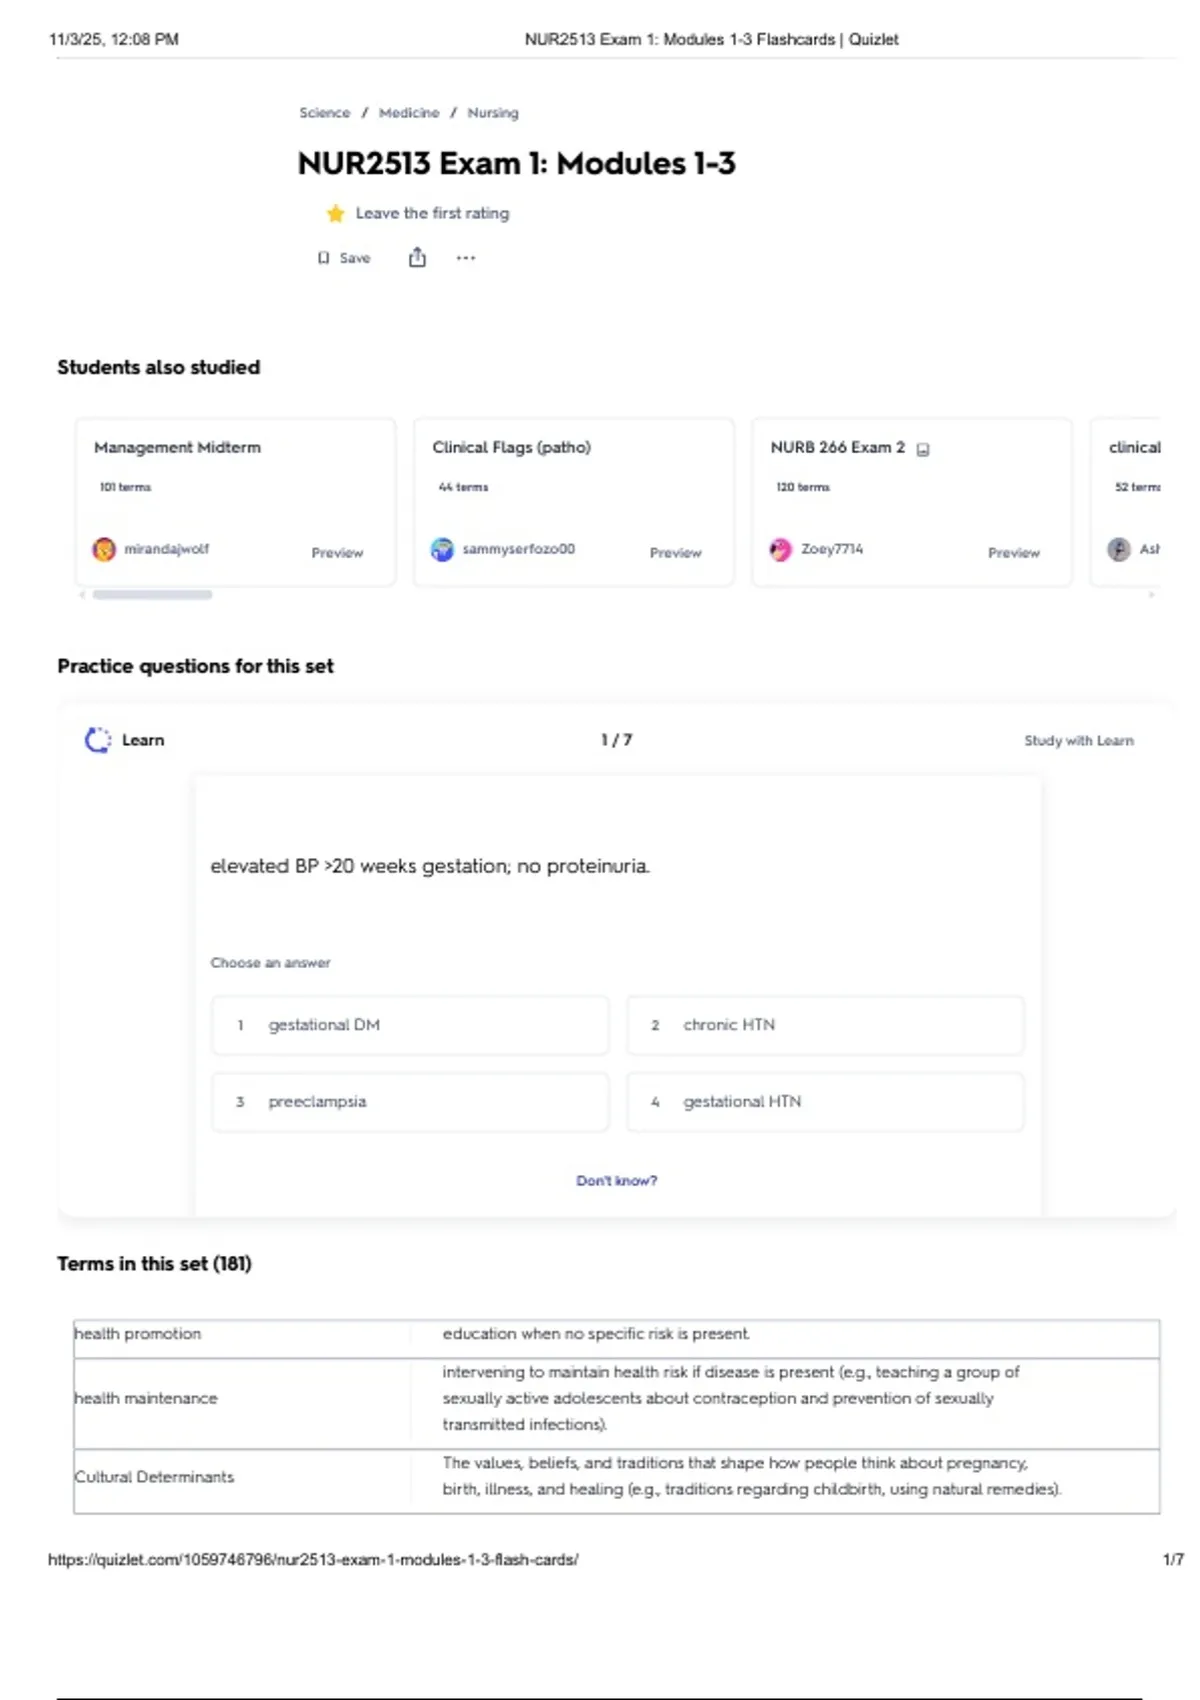Click the star rating icon
Image resolution: width=1200 pixels, height=1700 pixels.
tap(335, 214)
